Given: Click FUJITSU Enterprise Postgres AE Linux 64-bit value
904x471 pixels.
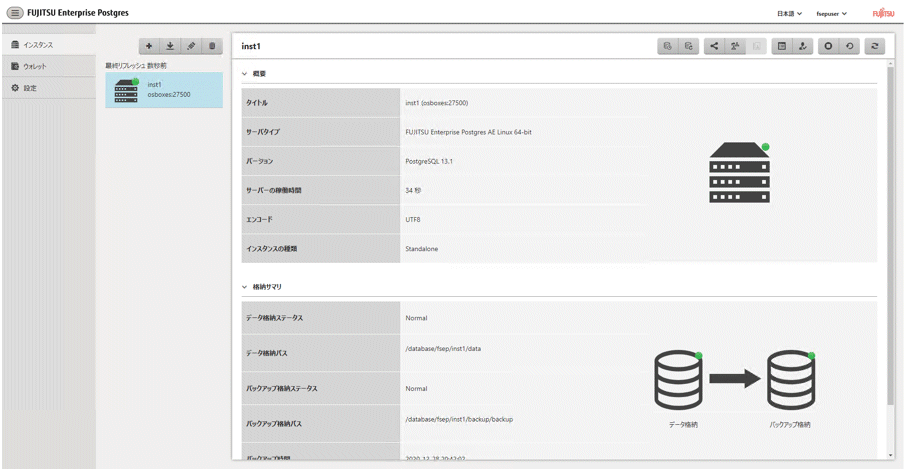Looking at the screenshot, I should [x=468, y=132].
